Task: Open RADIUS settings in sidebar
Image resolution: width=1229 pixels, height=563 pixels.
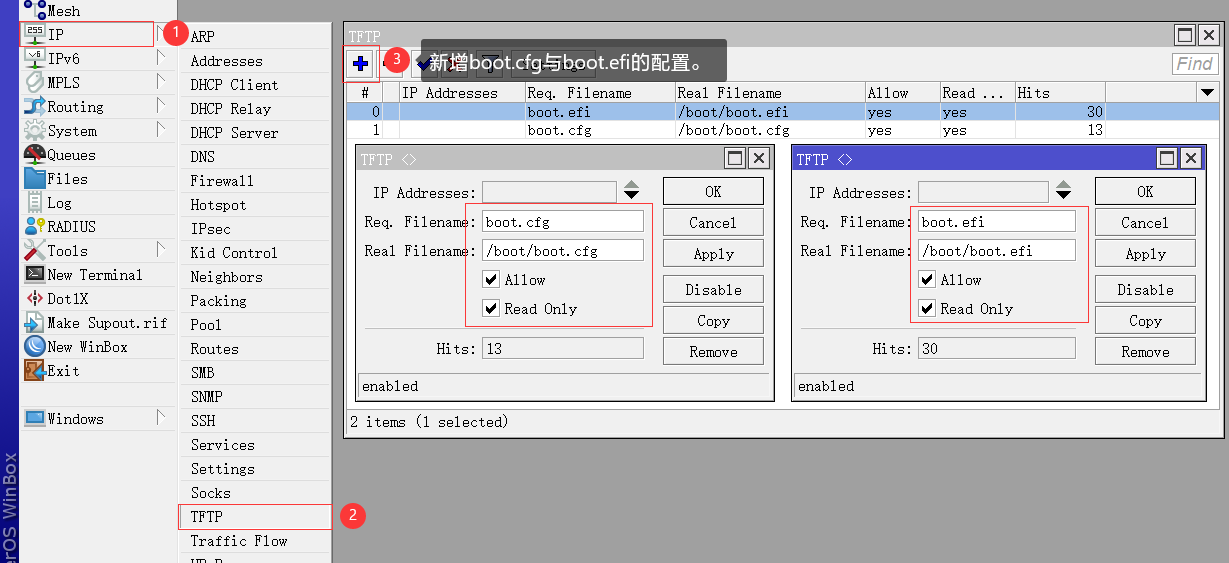Action: (71, 227)
